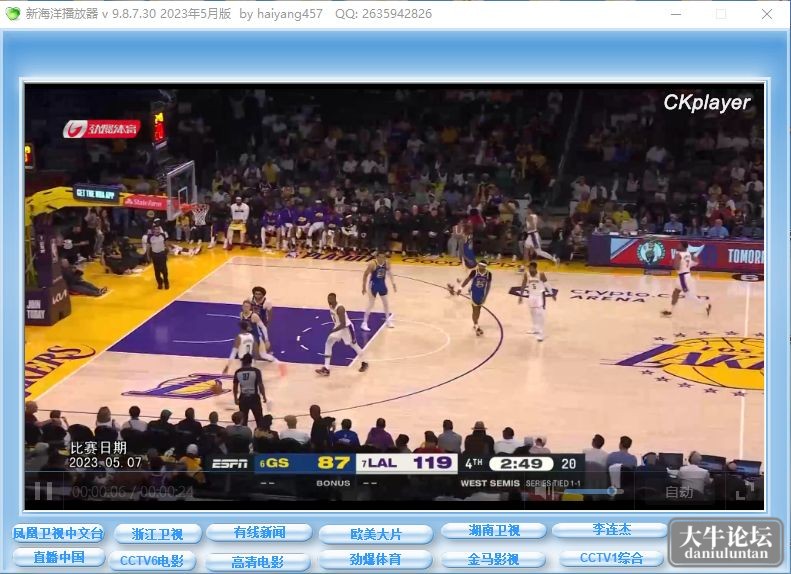Click the 劲爆体育 channel logo on the video
The height and width of the screenshot is (574, 791).
pos(101,129)
